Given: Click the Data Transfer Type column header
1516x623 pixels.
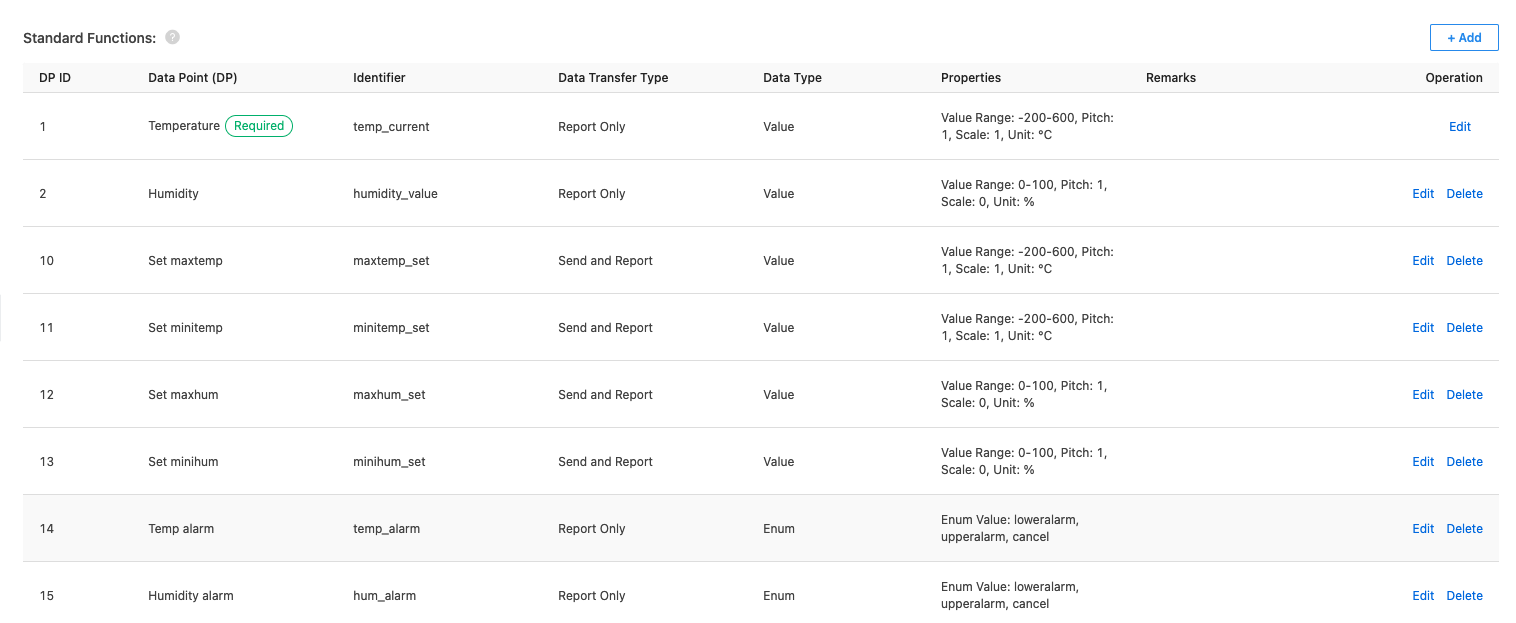Looking at the screenshot, I should [613, 78].
